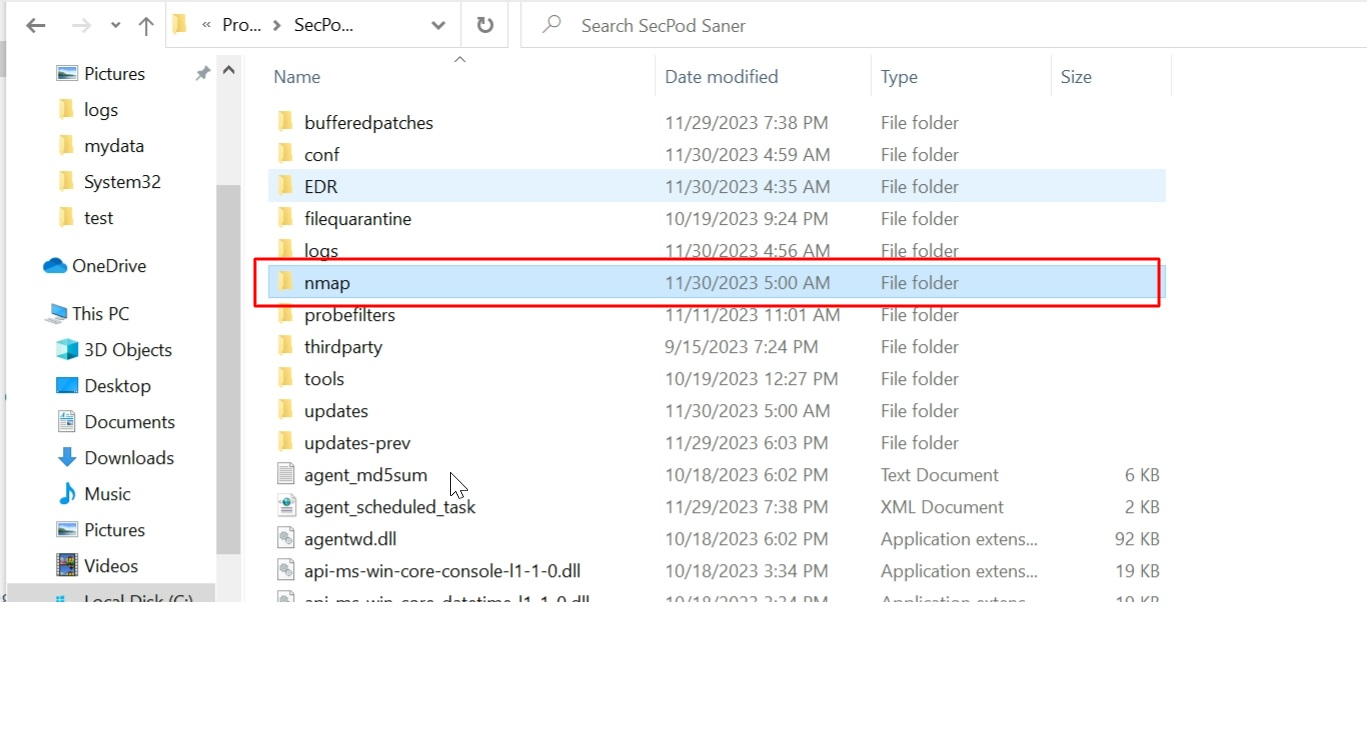
Task: Open OneDrive in the navigation pane
Action: [x=108, y=266]
